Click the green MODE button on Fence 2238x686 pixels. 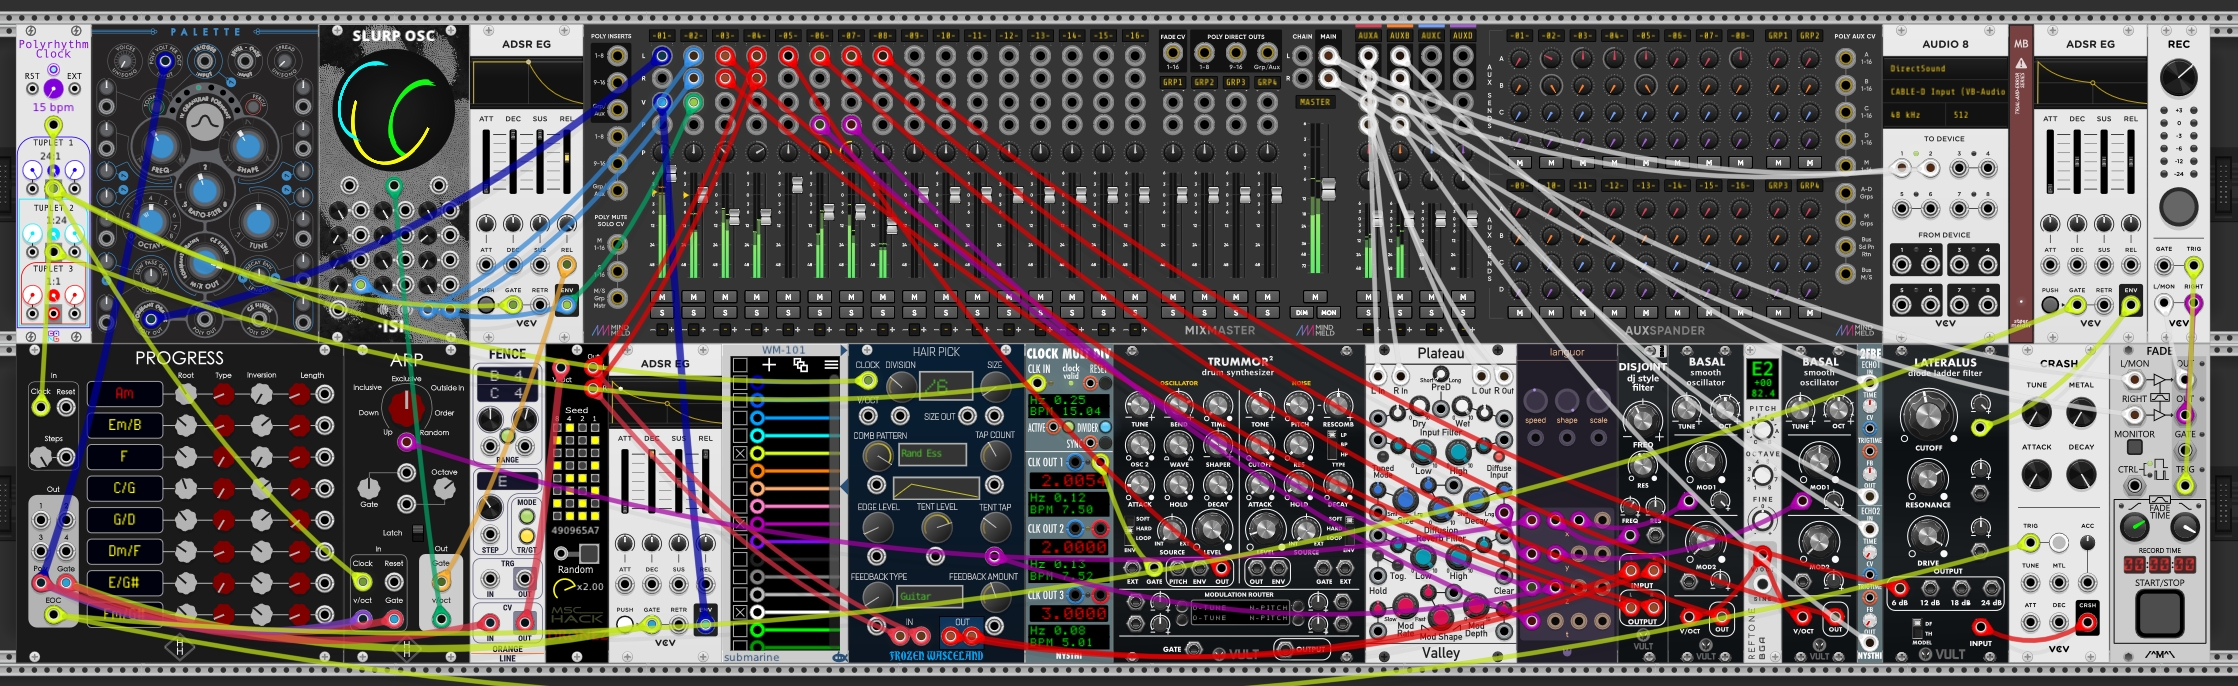click(x=526, y=517)
